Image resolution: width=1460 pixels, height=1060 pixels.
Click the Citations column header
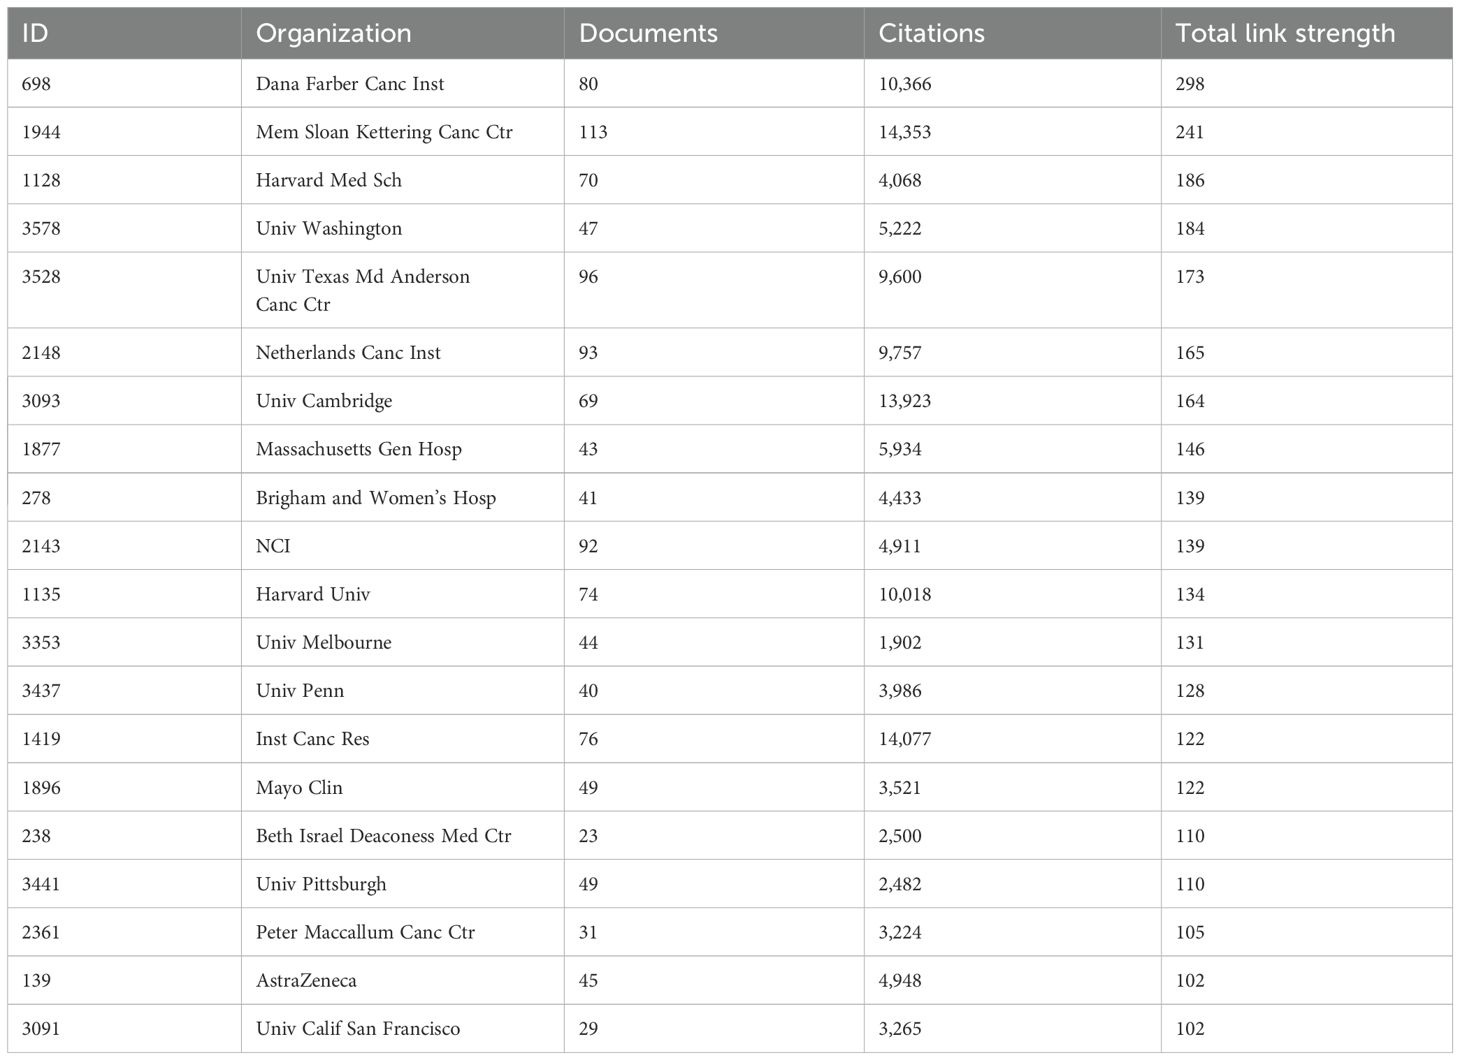pos(1012,33)
